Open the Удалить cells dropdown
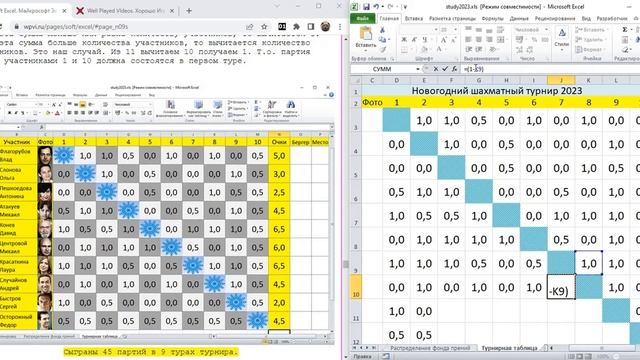The width and height of the screenshot is (640, 360). [x=590, y=40]
